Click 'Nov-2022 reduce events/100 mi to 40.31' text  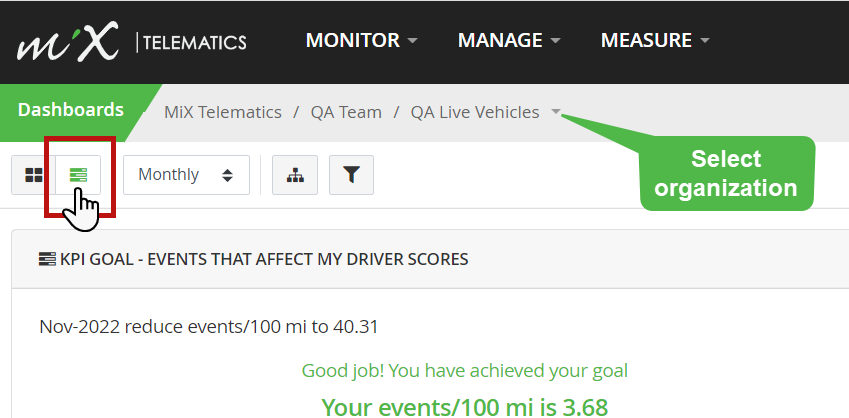(208, 327)
